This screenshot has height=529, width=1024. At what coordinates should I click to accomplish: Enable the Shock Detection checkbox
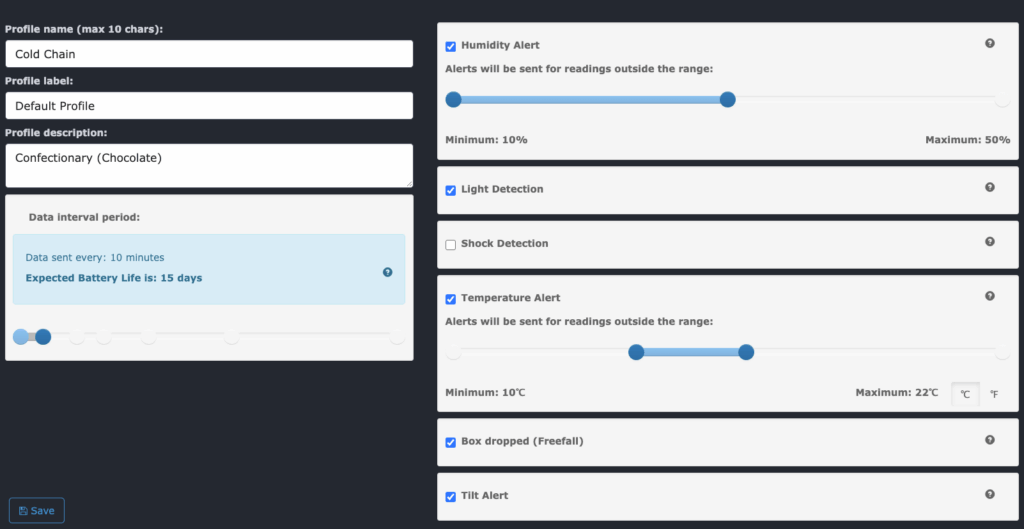[x=451, y=244]
